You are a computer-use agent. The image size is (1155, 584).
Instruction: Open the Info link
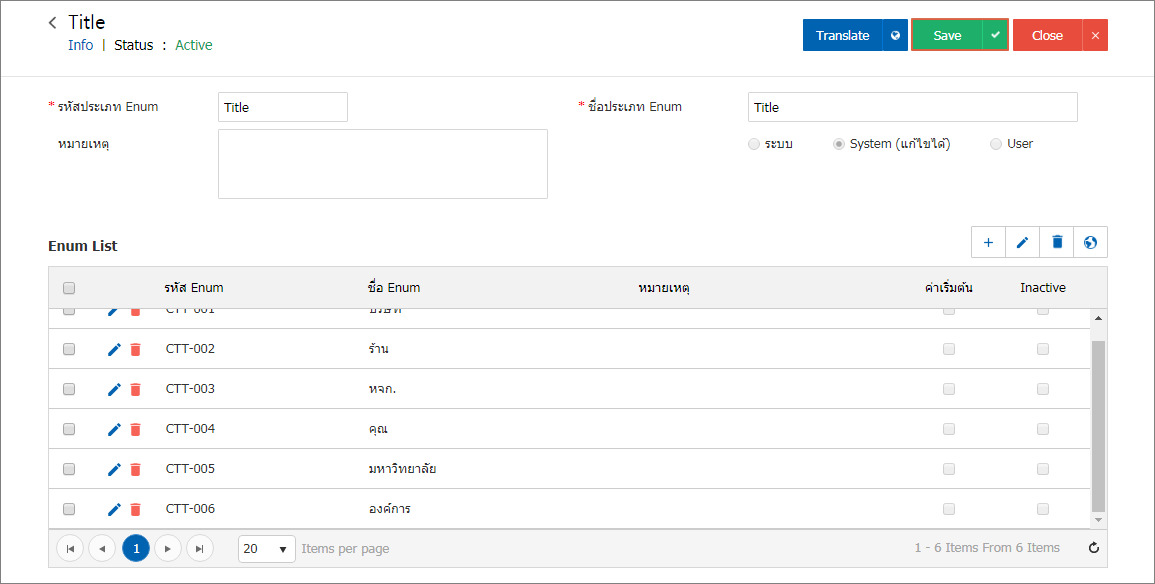tap(80, 45)
